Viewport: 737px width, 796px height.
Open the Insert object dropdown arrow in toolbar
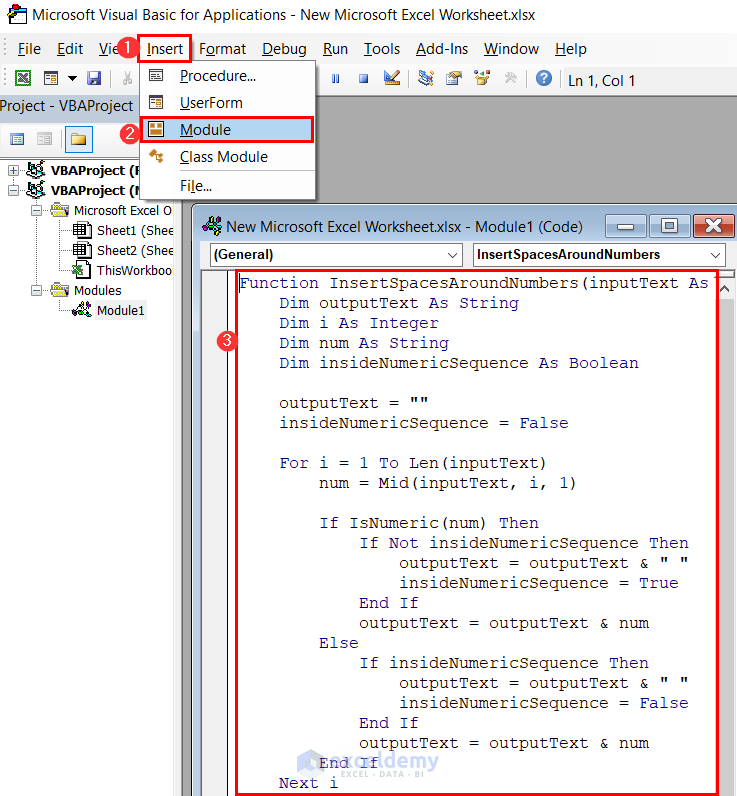72,78
